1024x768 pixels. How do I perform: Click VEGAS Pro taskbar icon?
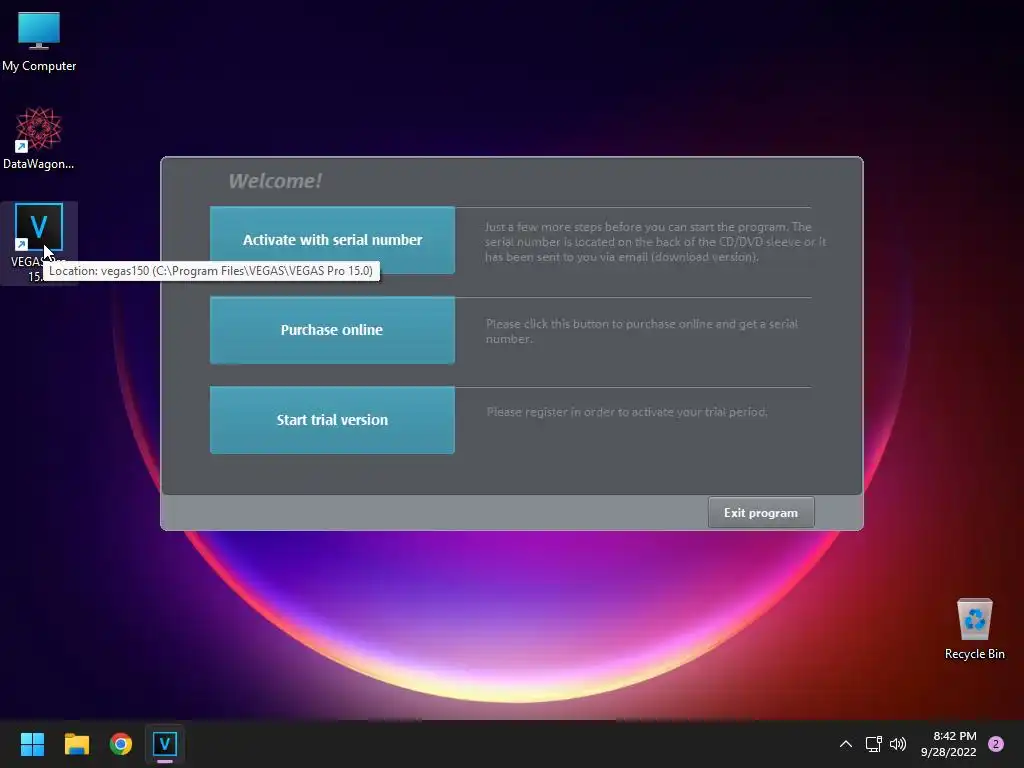click(x=165, y=744)
